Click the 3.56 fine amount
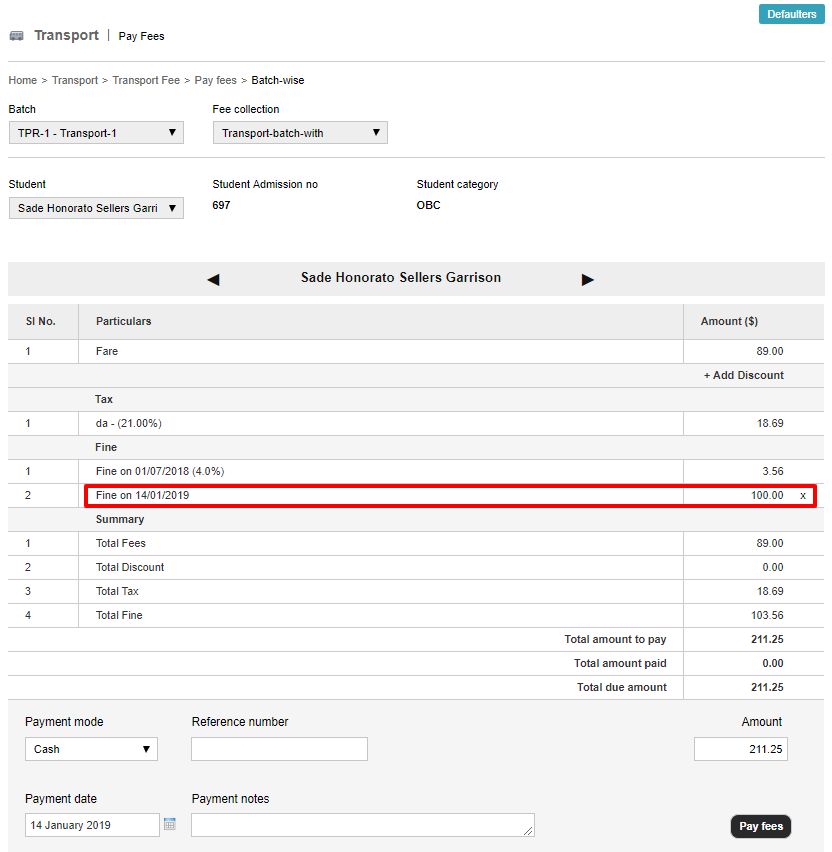Image resolution: width=832 pixels, height=852 pixels. 773,471
